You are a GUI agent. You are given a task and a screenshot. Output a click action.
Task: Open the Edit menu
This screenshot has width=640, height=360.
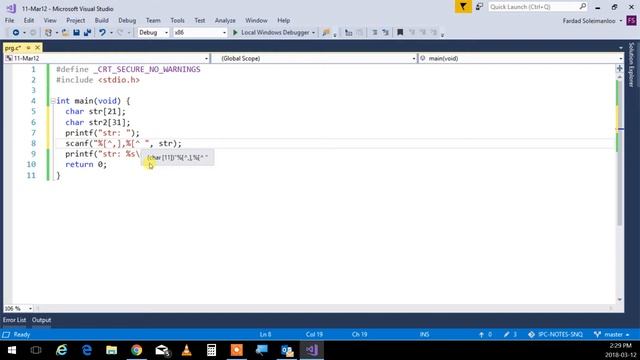click(x=29, y=20)
